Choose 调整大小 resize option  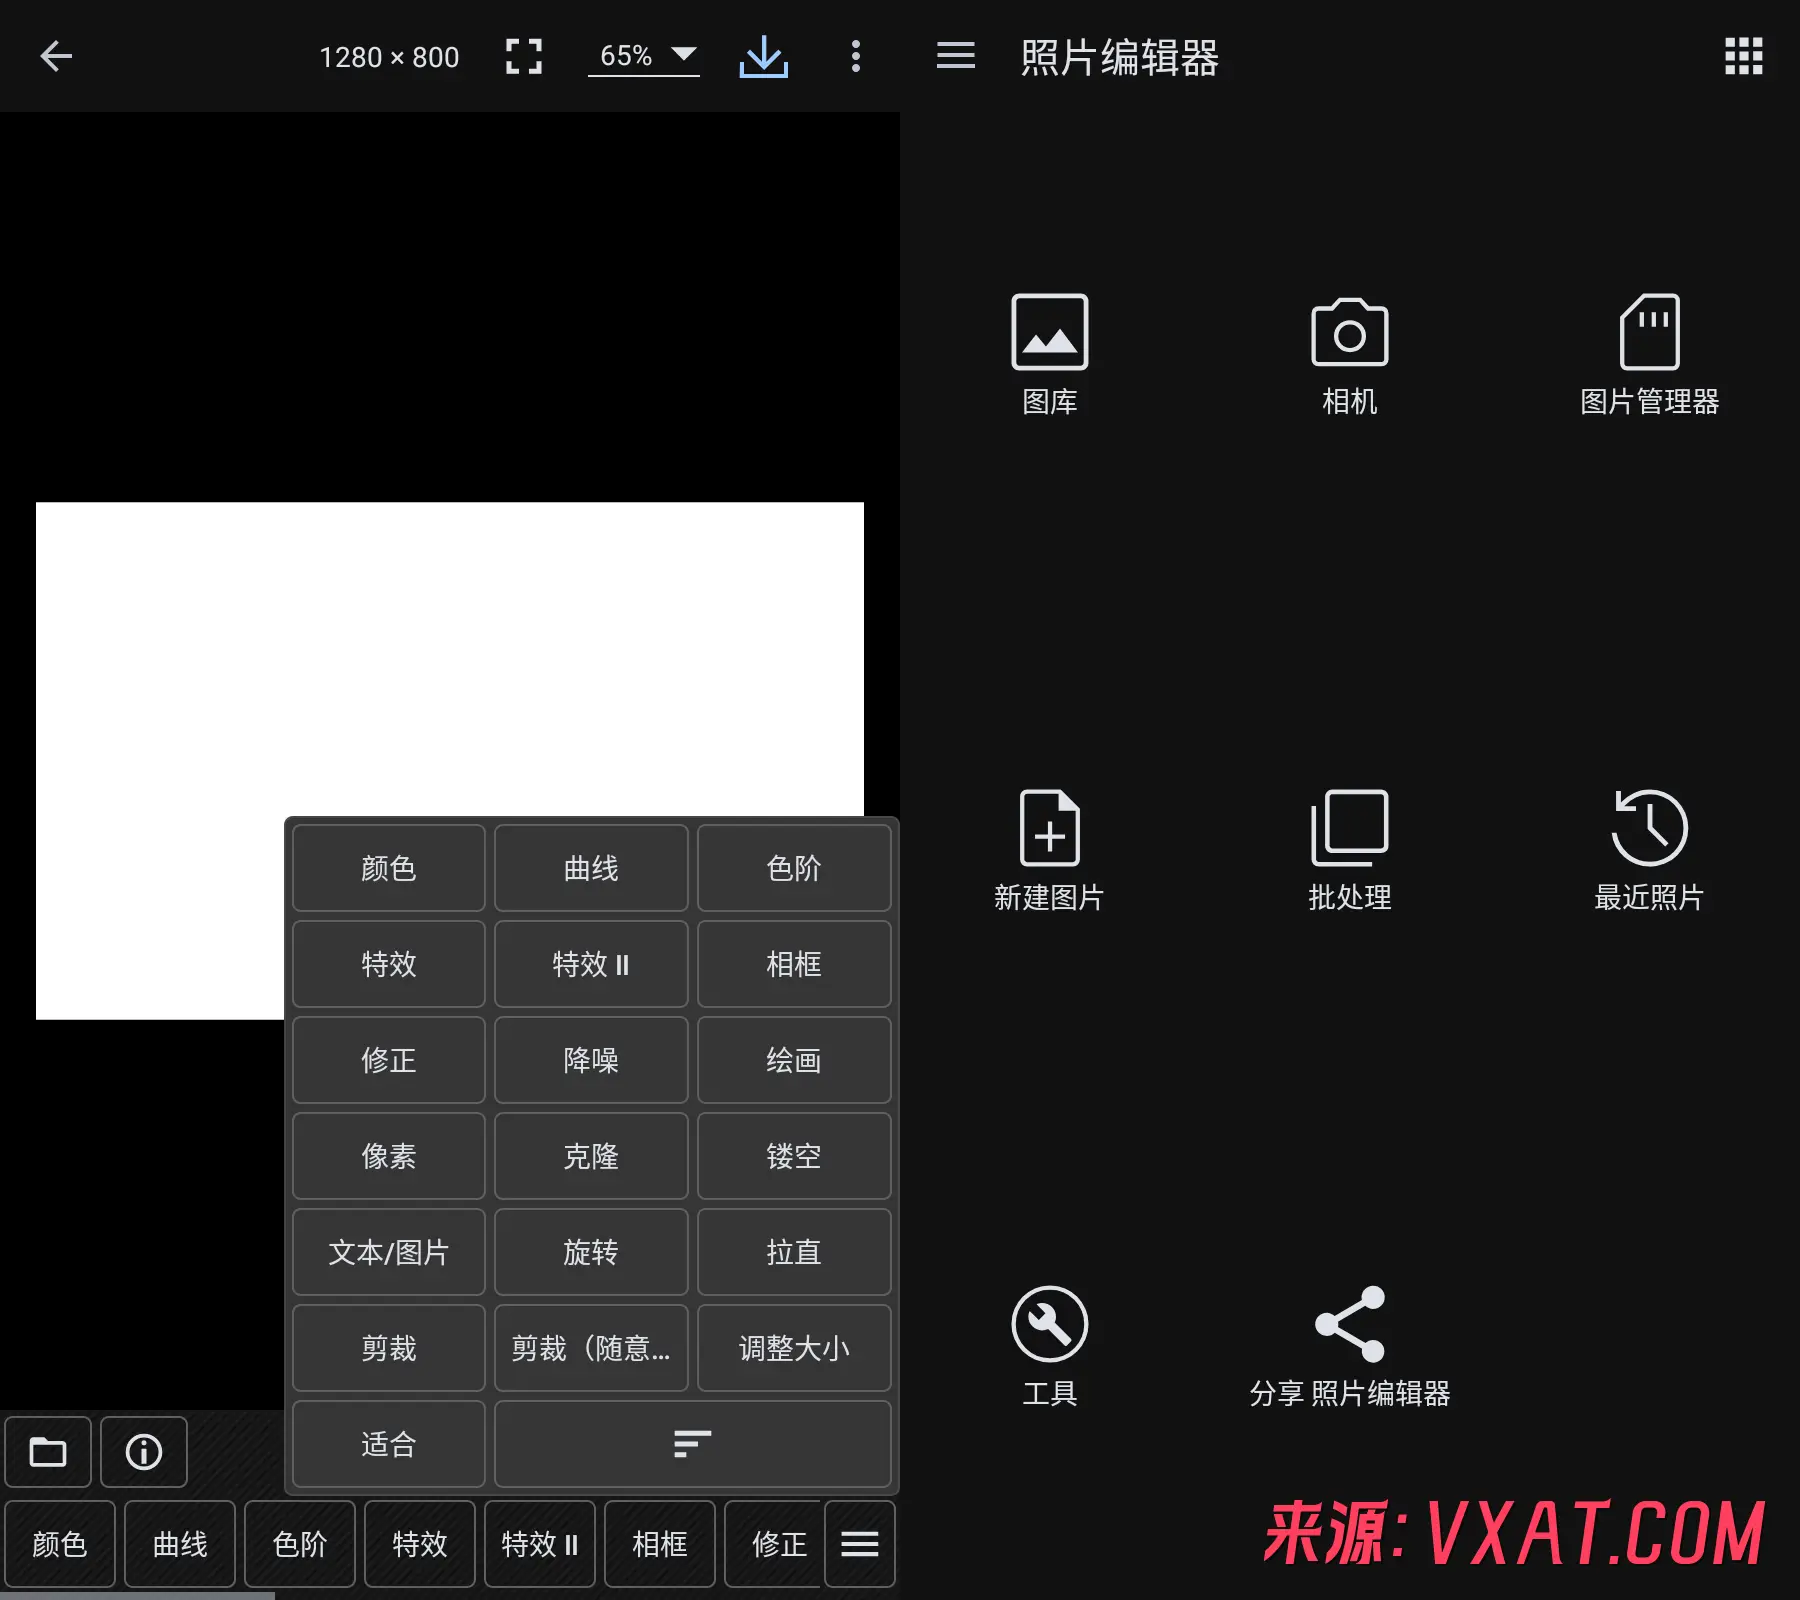[x=794, y=1348]
